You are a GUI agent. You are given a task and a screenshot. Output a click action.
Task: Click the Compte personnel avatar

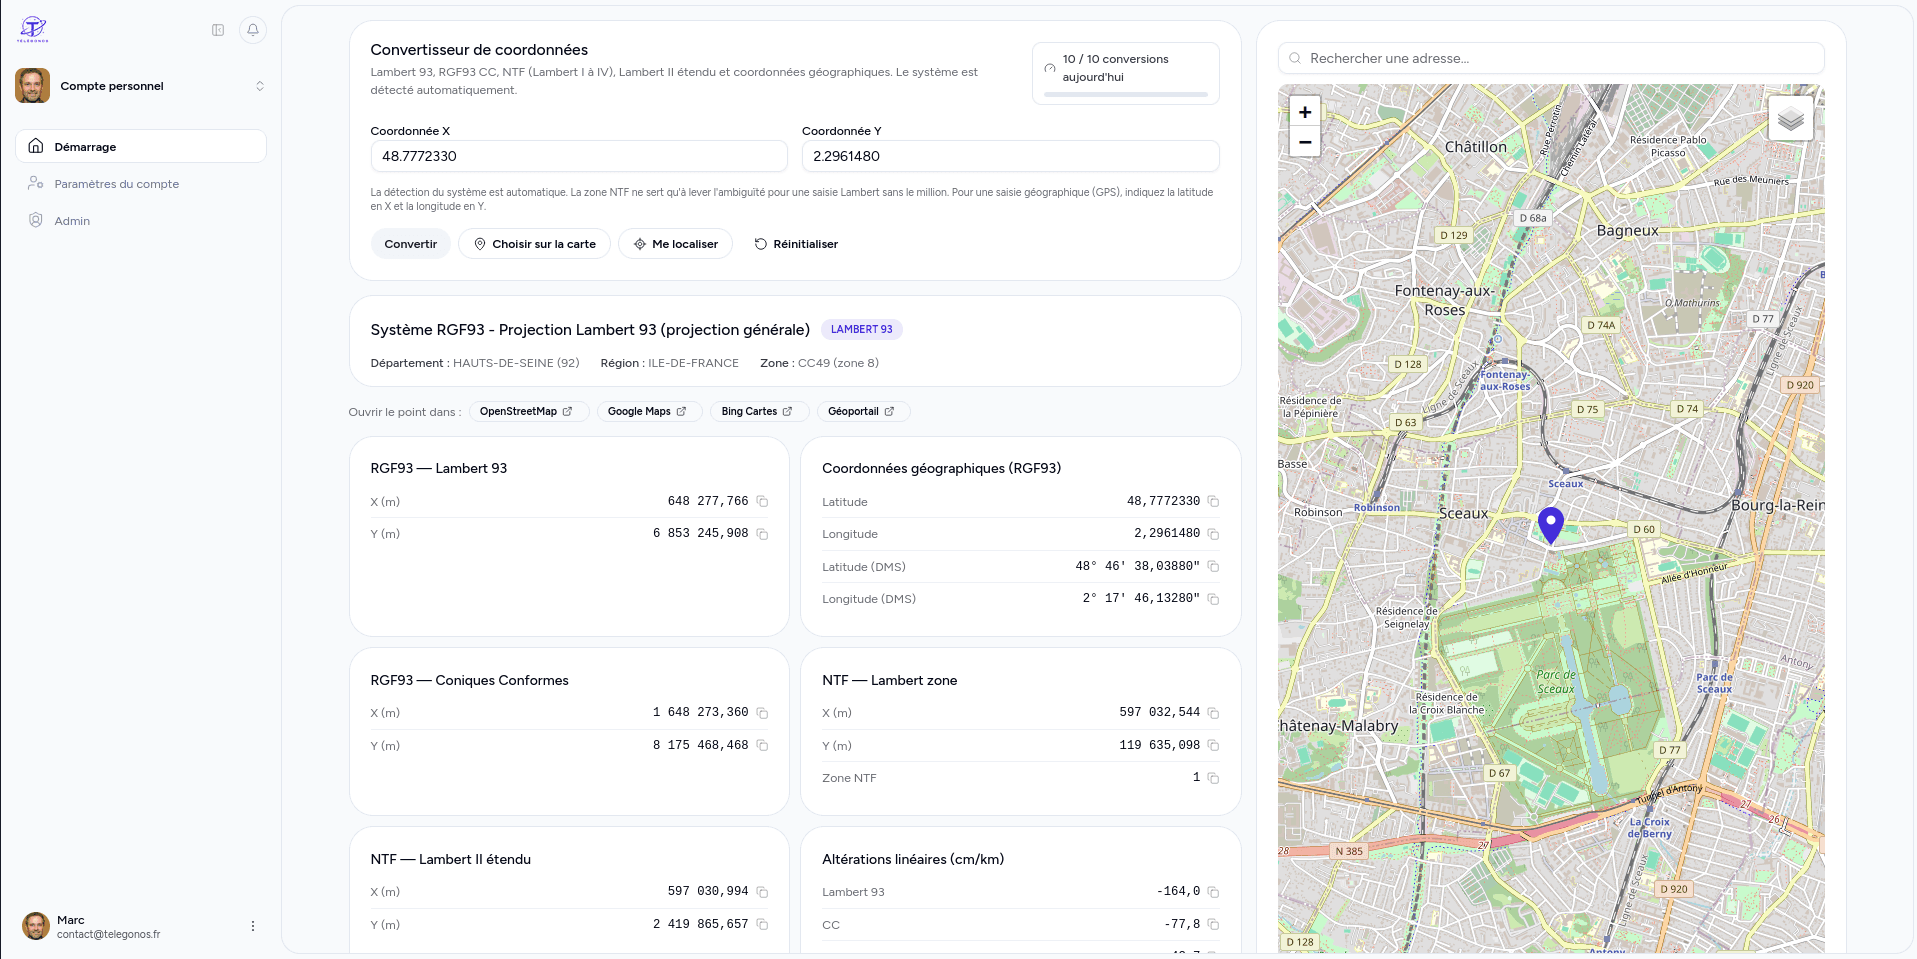click(32, 86)
